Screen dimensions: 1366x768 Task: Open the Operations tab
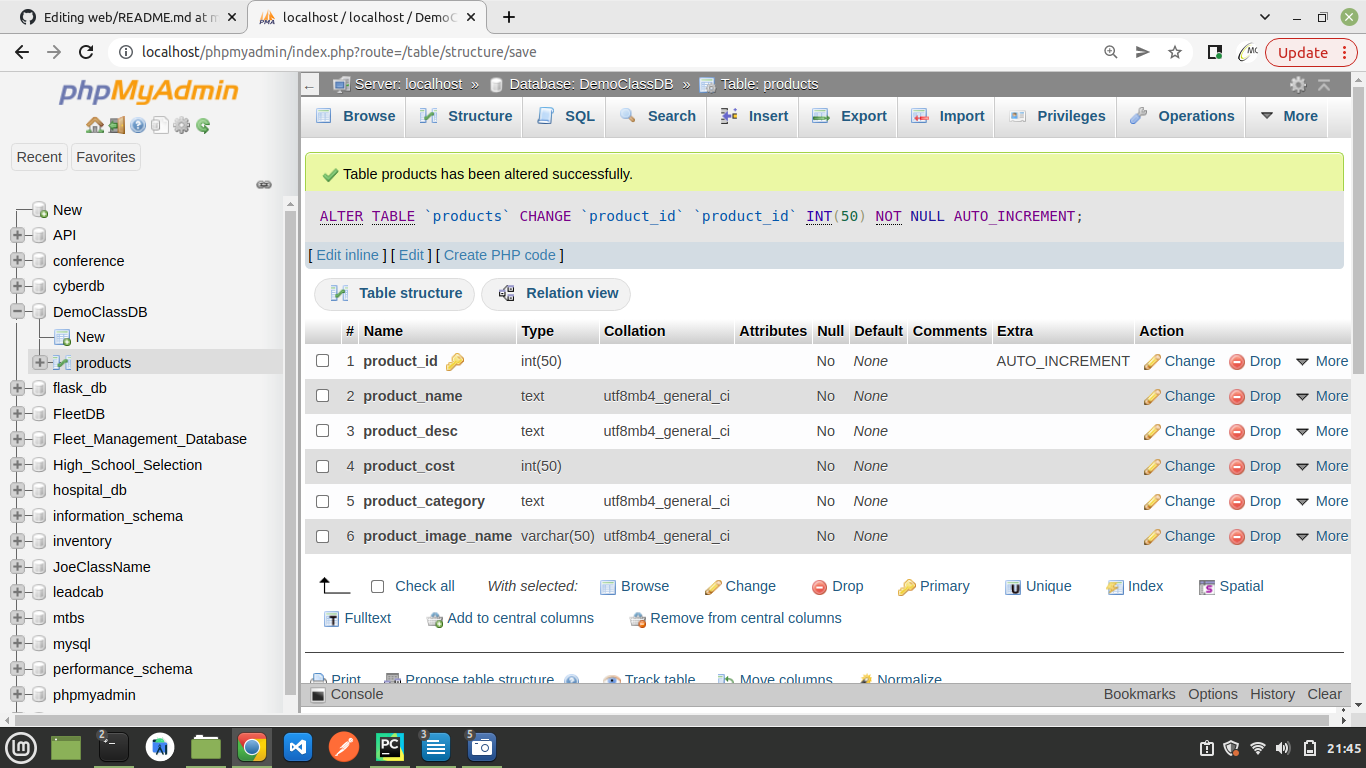tap(1182, 116)
